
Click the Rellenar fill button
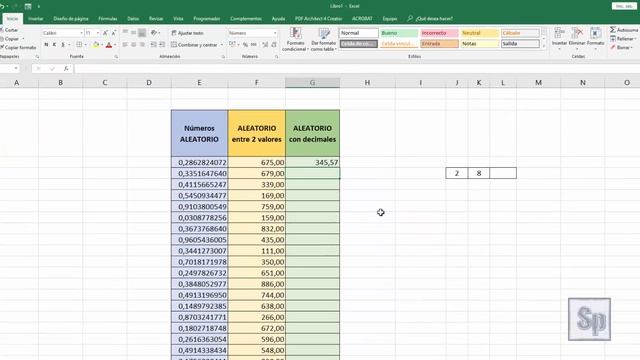[x=623, y=39]
